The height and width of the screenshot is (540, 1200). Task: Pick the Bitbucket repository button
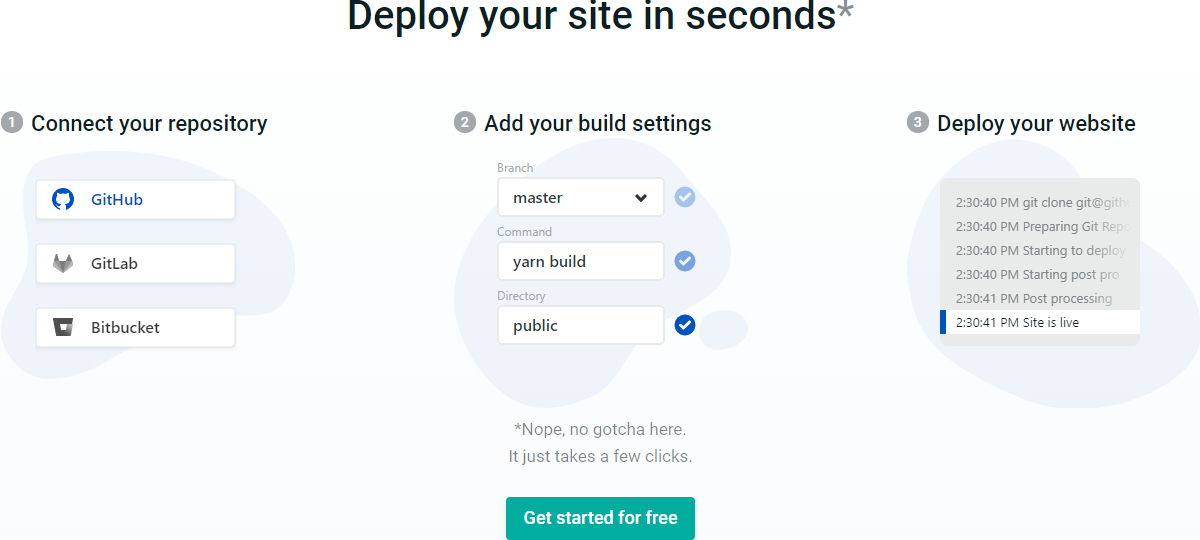[x=136, y=327]
